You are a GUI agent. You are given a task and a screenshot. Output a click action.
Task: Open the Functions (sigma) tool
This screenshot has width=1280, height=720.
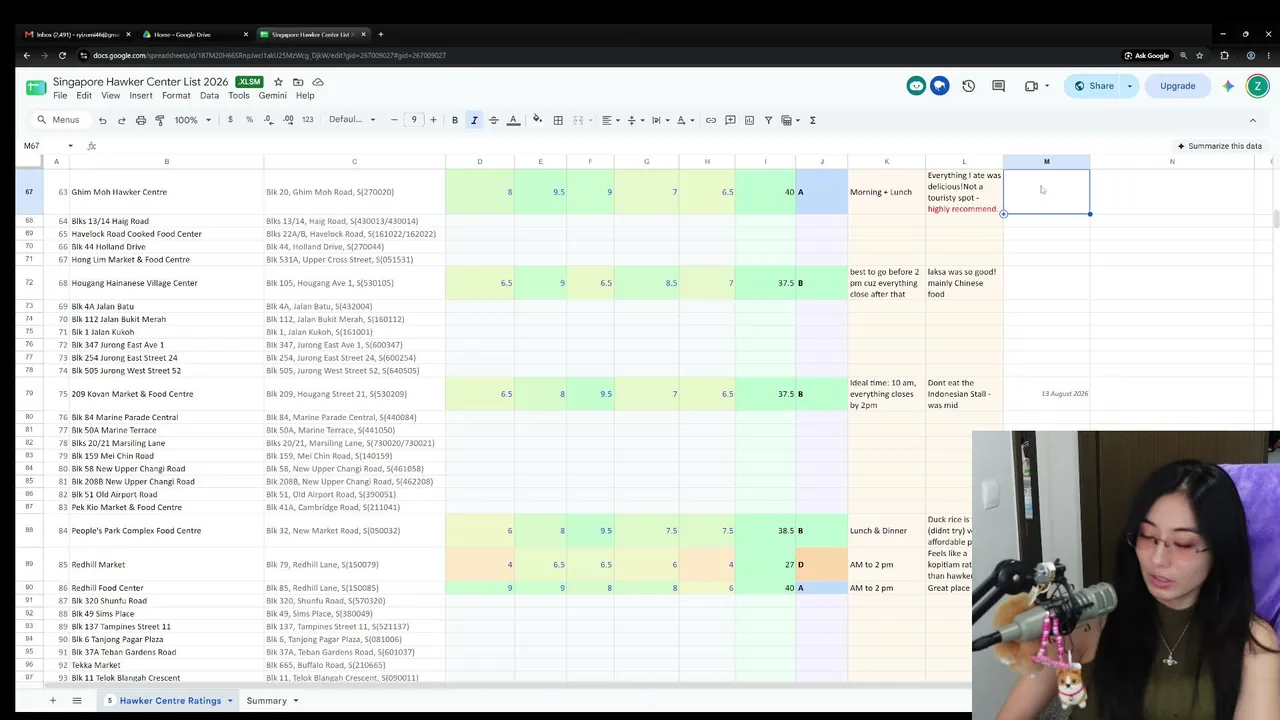[x=812, y=120]
